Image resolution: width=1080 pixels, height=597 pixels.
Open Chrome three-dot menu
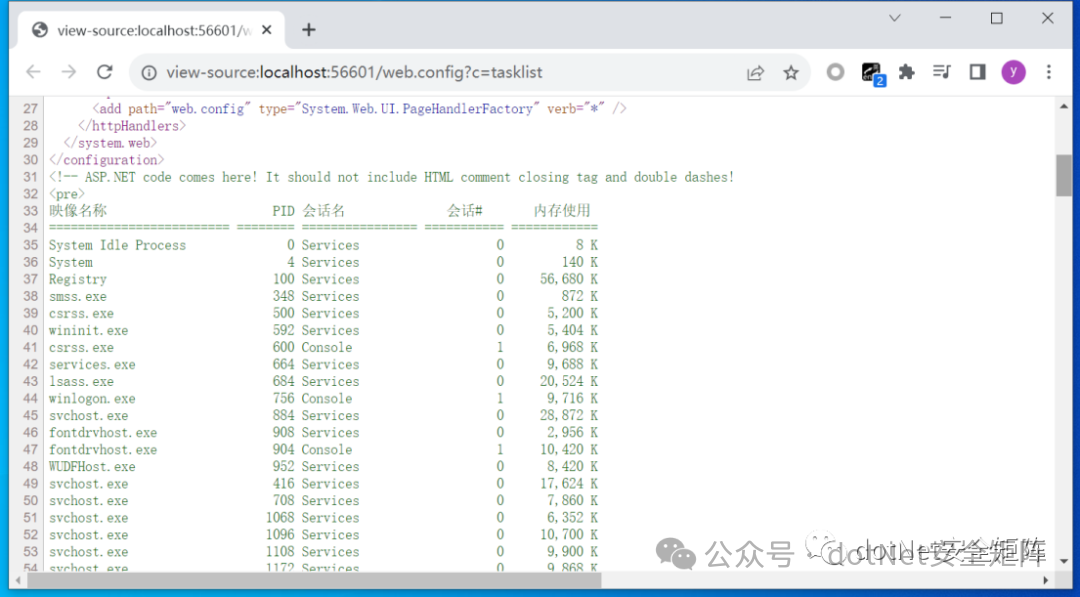point(1048,72)
